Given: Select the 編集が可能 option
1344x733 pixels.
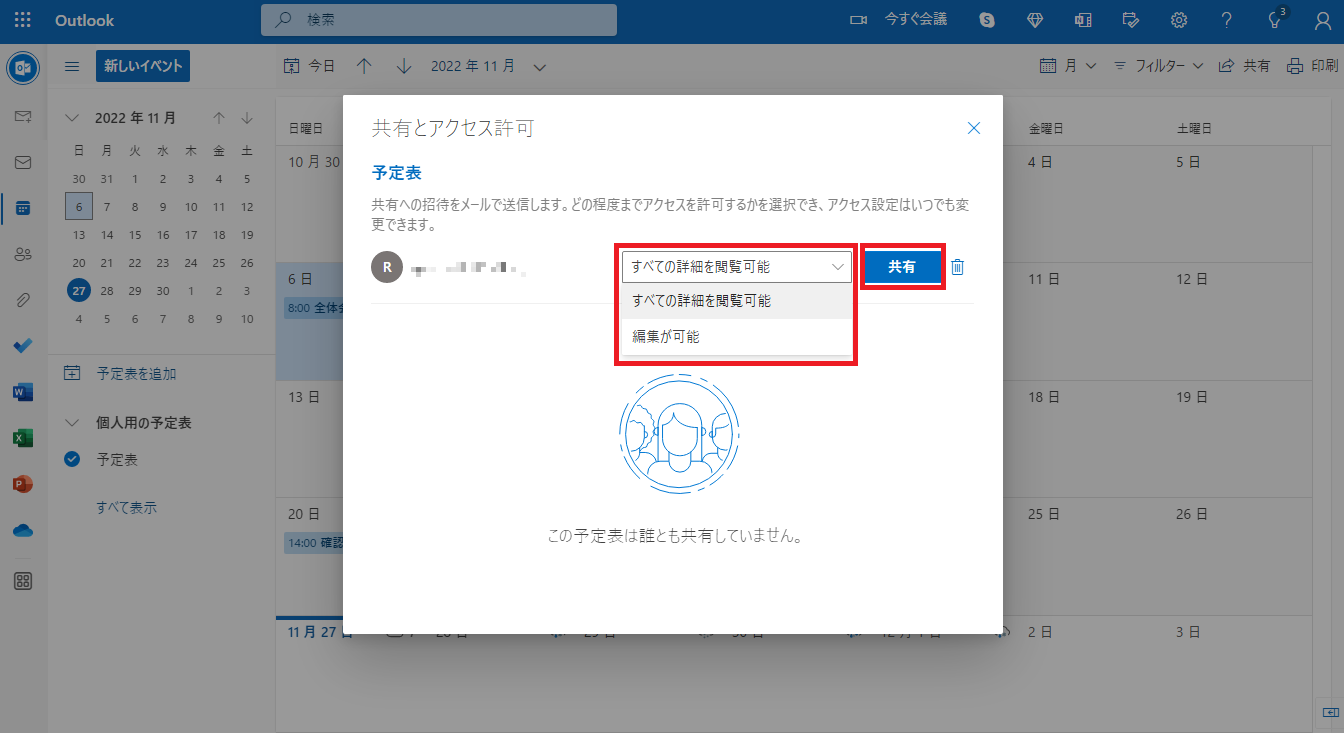Looking at the screenshot, I should tap(666, 337).
